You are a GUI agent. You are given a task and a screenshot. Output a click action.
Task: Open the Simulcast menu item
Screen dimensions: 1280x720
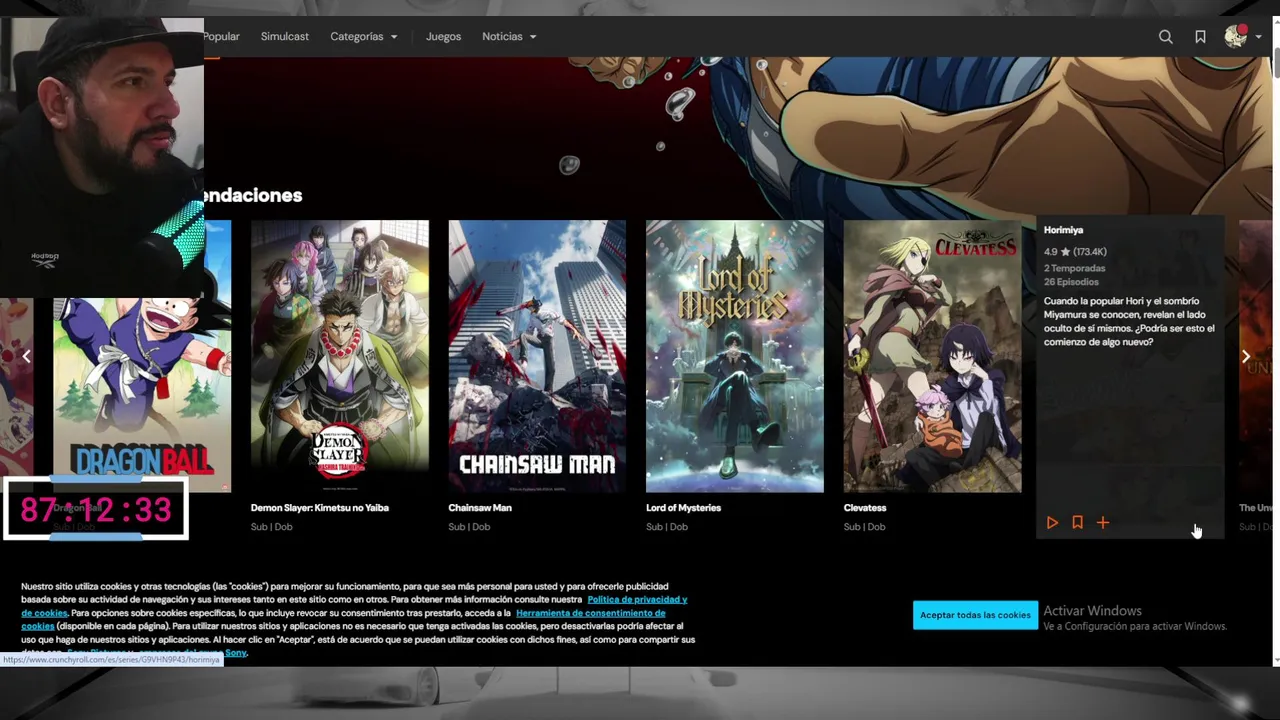[285, 36]
